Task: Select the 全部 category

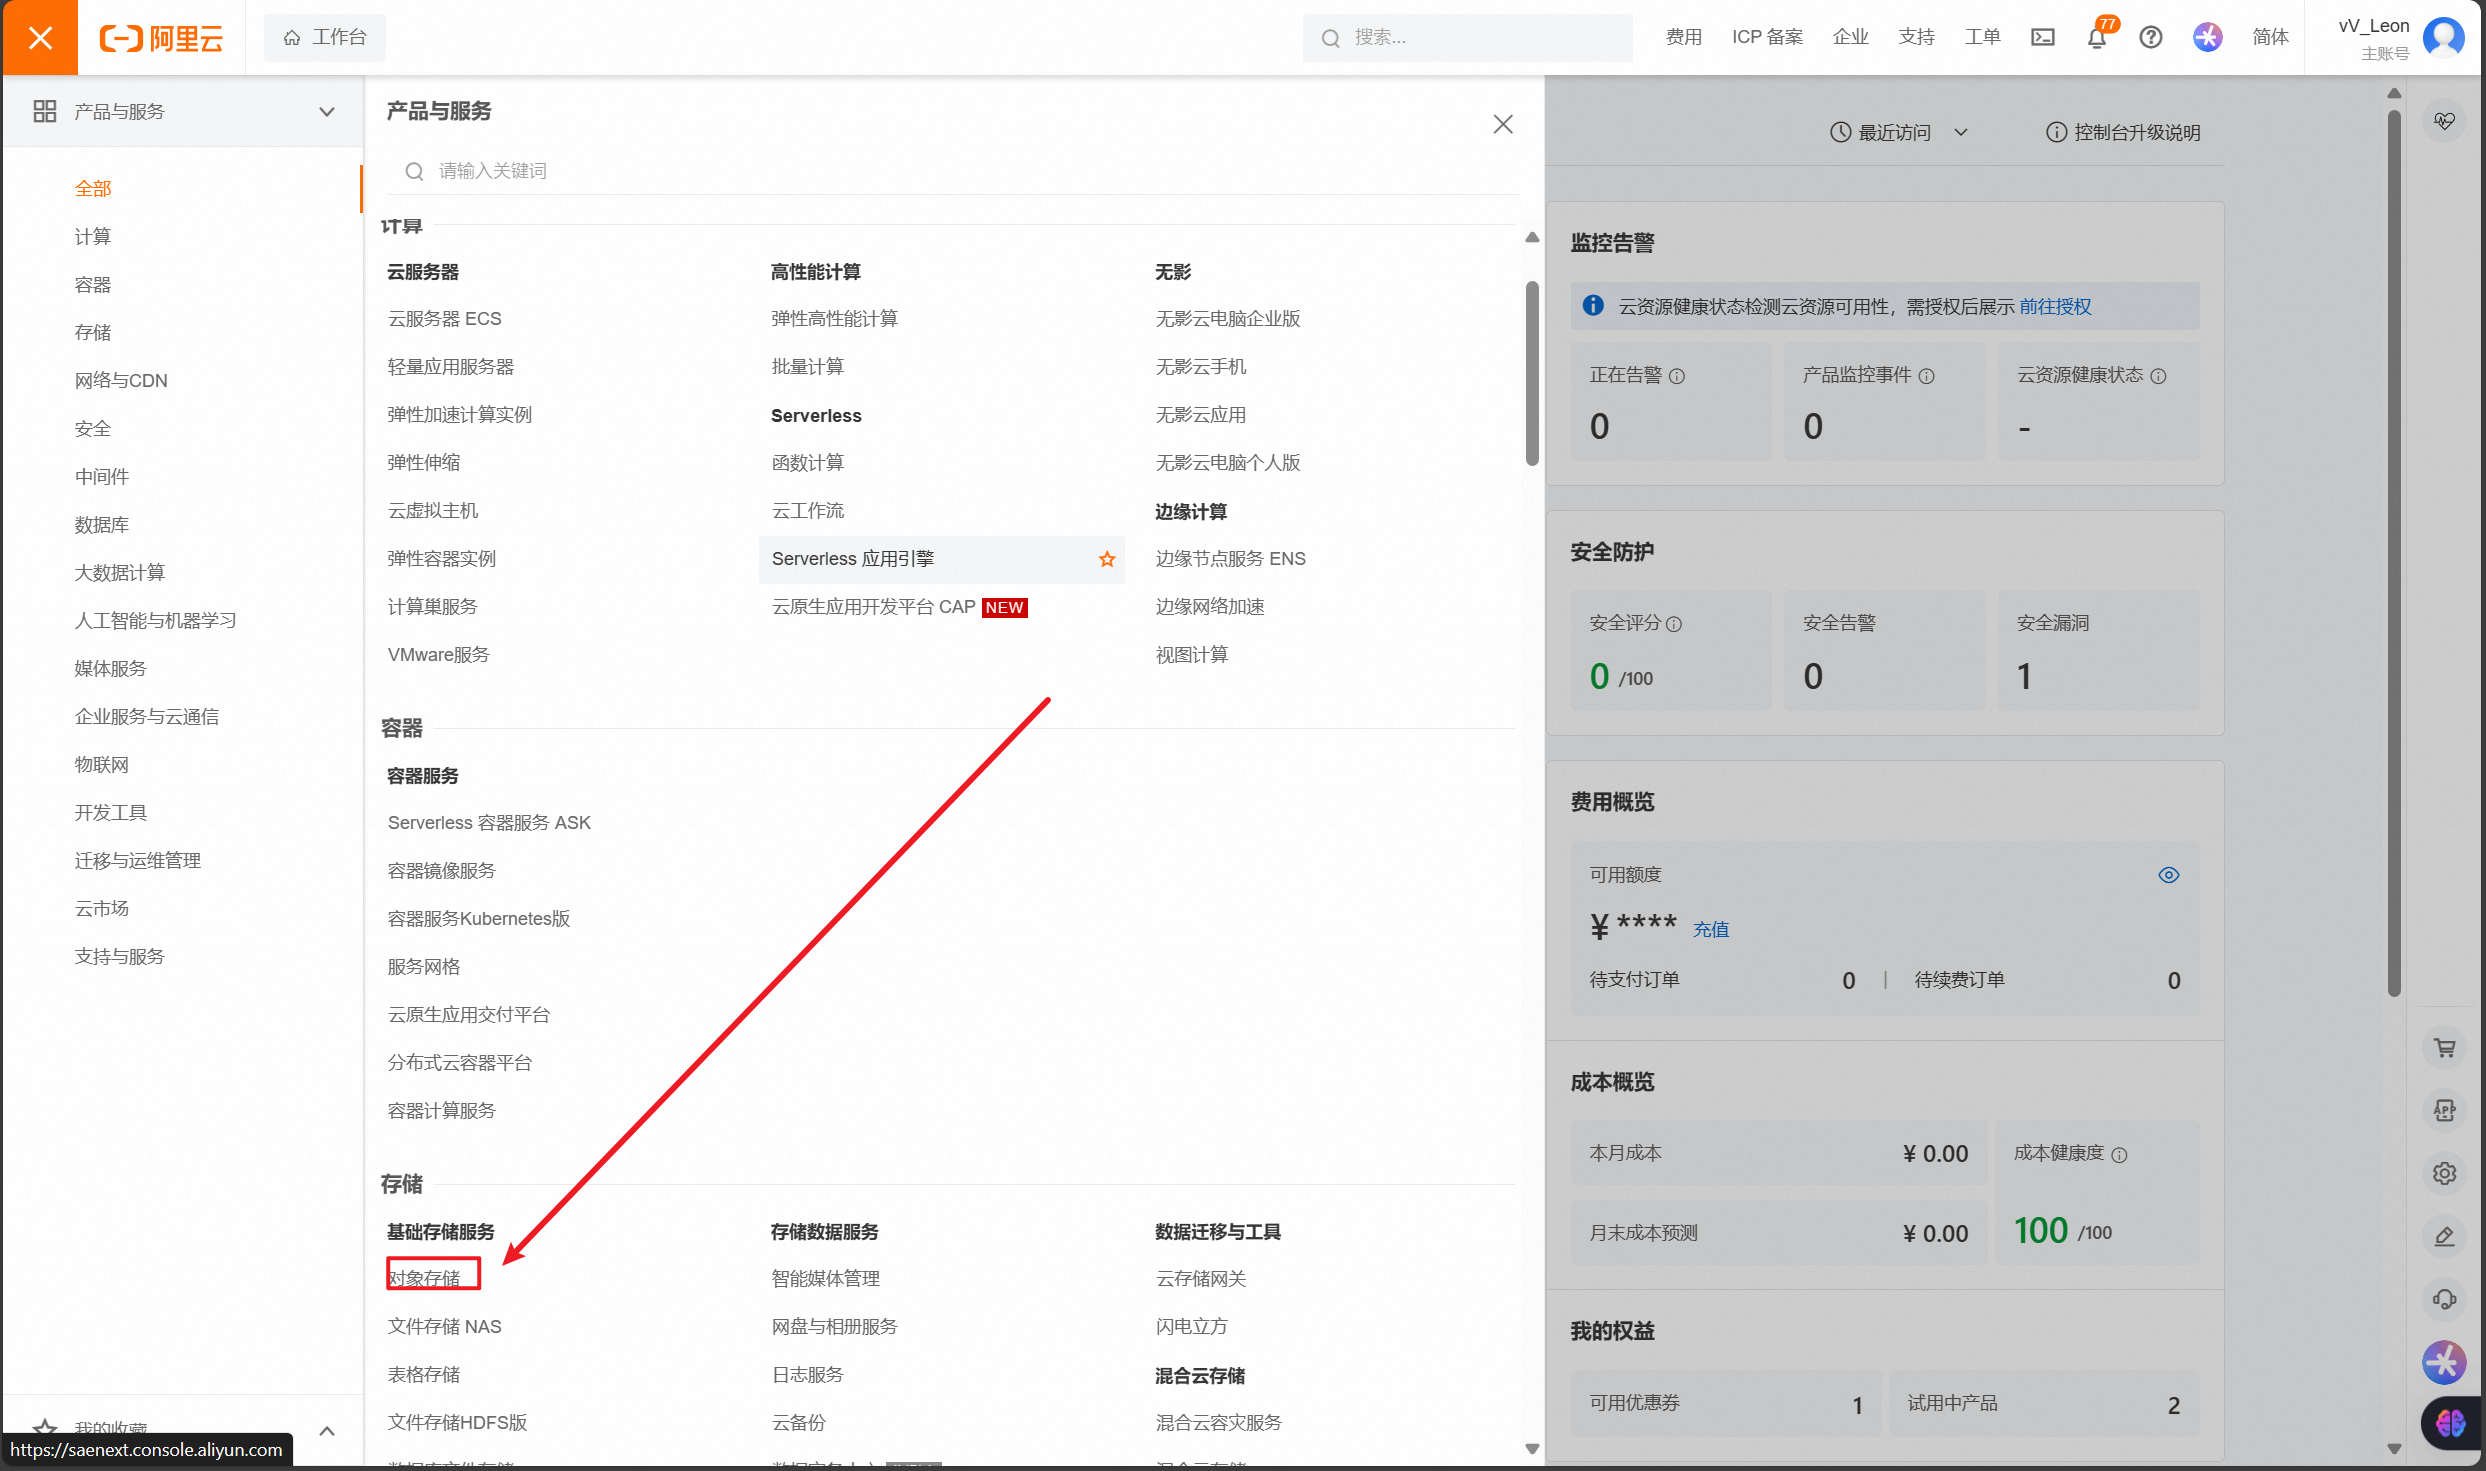Action: (93, 188)
